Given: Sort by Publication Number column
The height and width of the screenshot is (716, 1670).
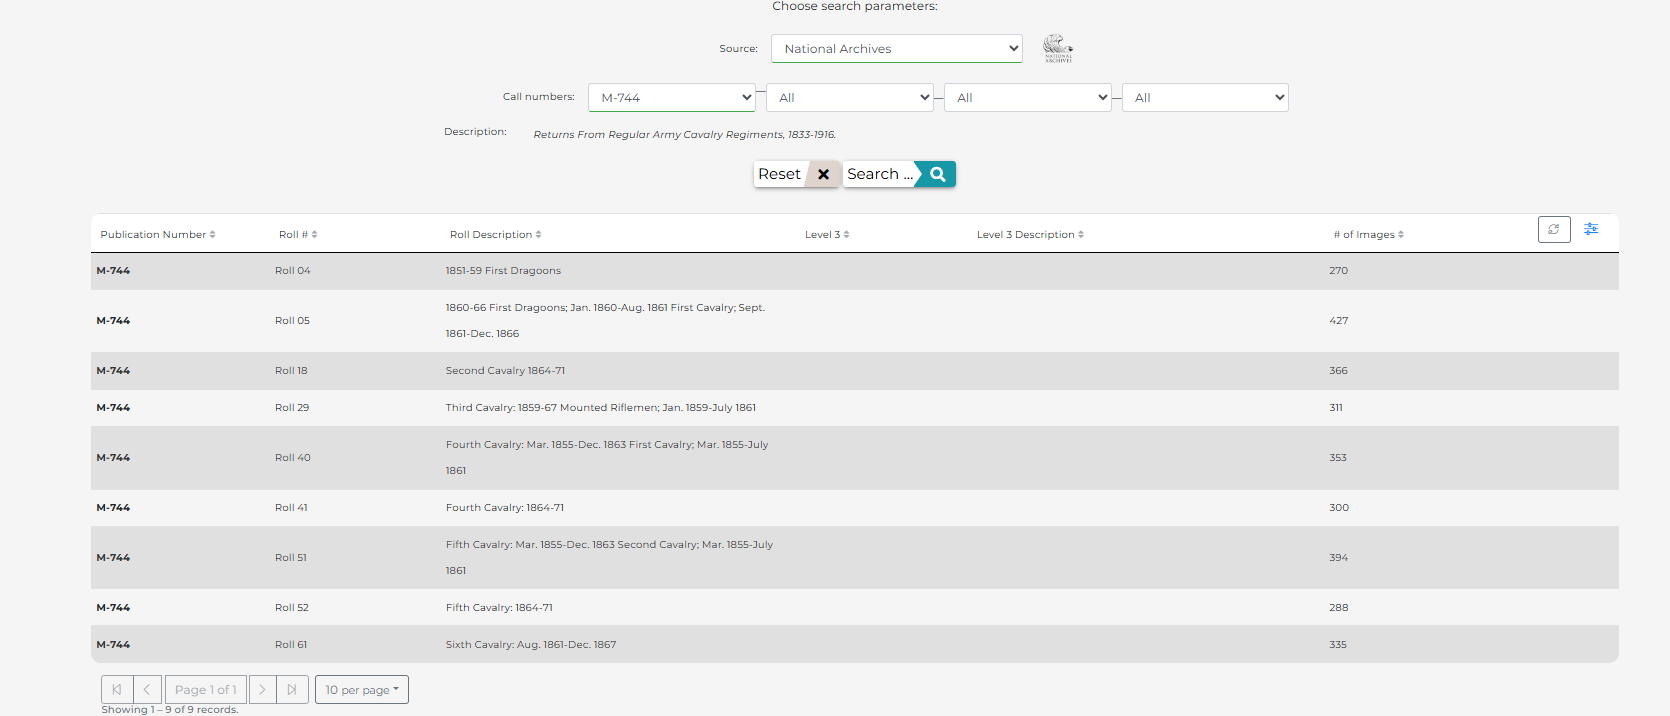Looking at the screenshot, I should [x=157, y=234].
